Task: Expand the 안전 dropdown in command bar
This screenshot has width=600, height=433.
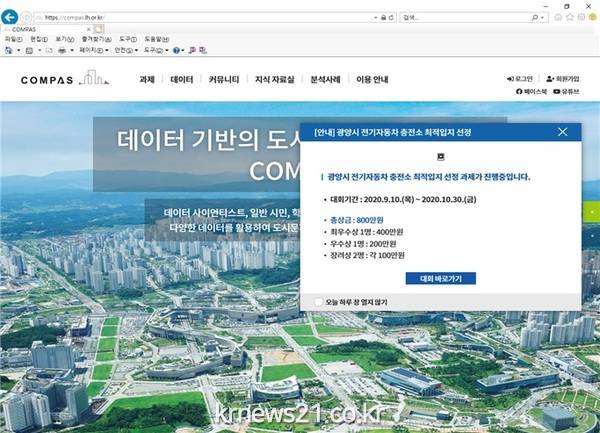Action: point(125,49)
